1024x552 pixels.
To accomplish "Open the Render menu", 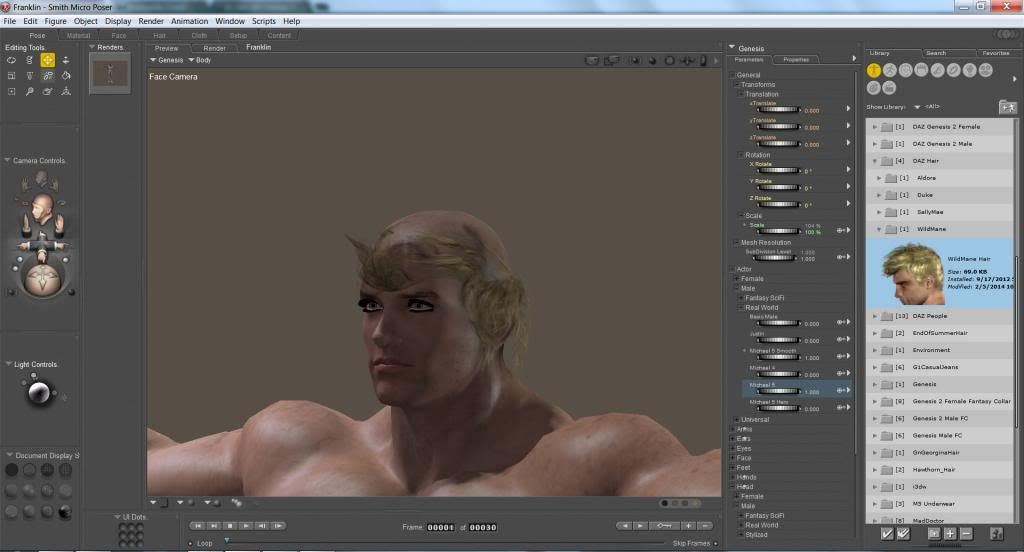I will coord(151,21).
